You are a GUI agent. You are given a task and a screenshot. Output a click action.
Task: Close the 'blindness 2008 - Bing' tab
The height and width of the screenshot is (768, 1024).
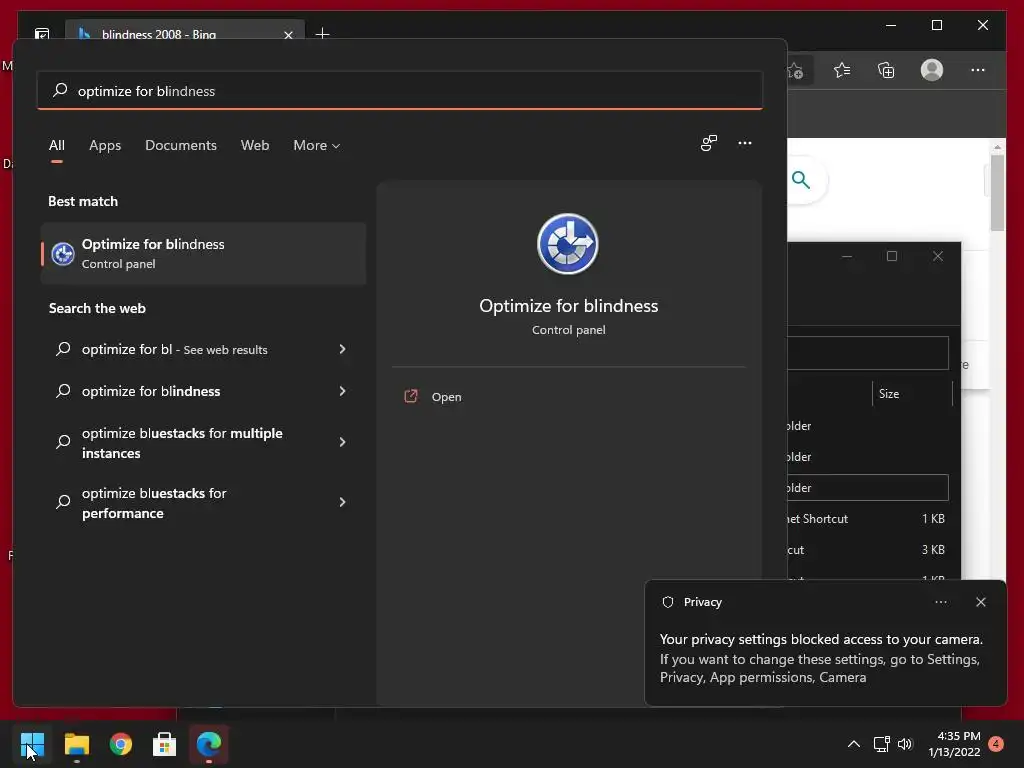(288, 35)
